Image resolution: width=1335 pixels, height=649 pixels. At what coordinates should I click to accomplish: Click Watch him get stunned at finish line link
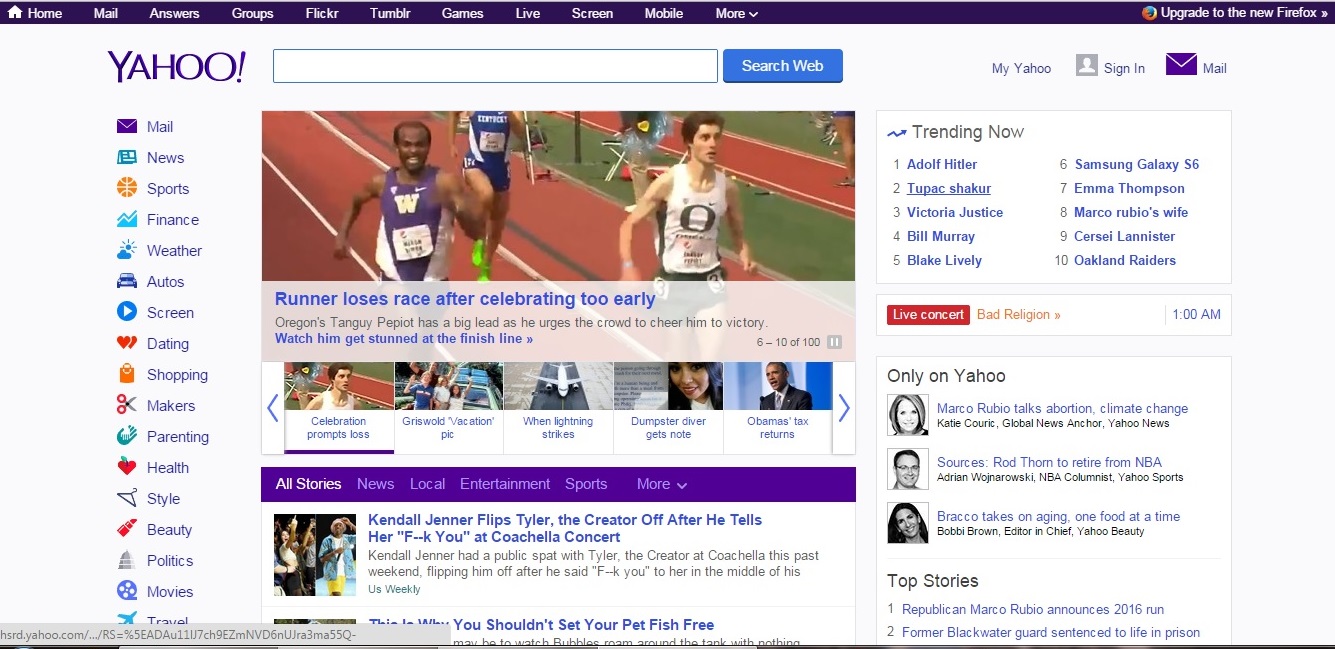404,339
